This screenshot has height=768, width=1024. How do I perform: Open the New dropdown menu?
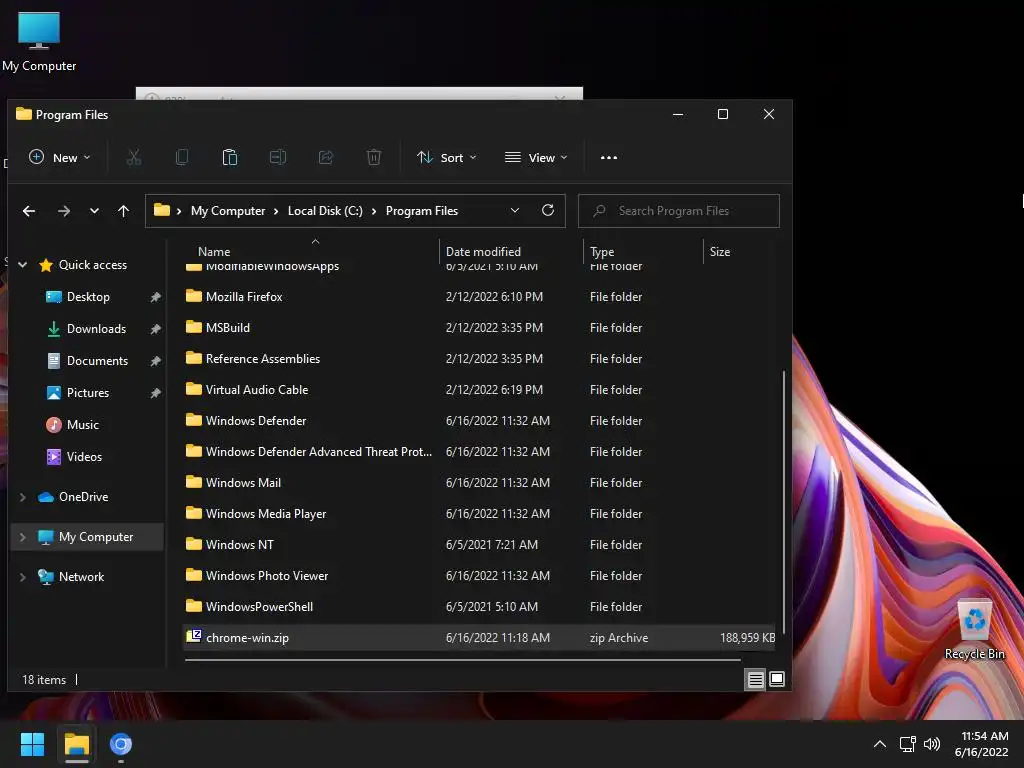59,157
